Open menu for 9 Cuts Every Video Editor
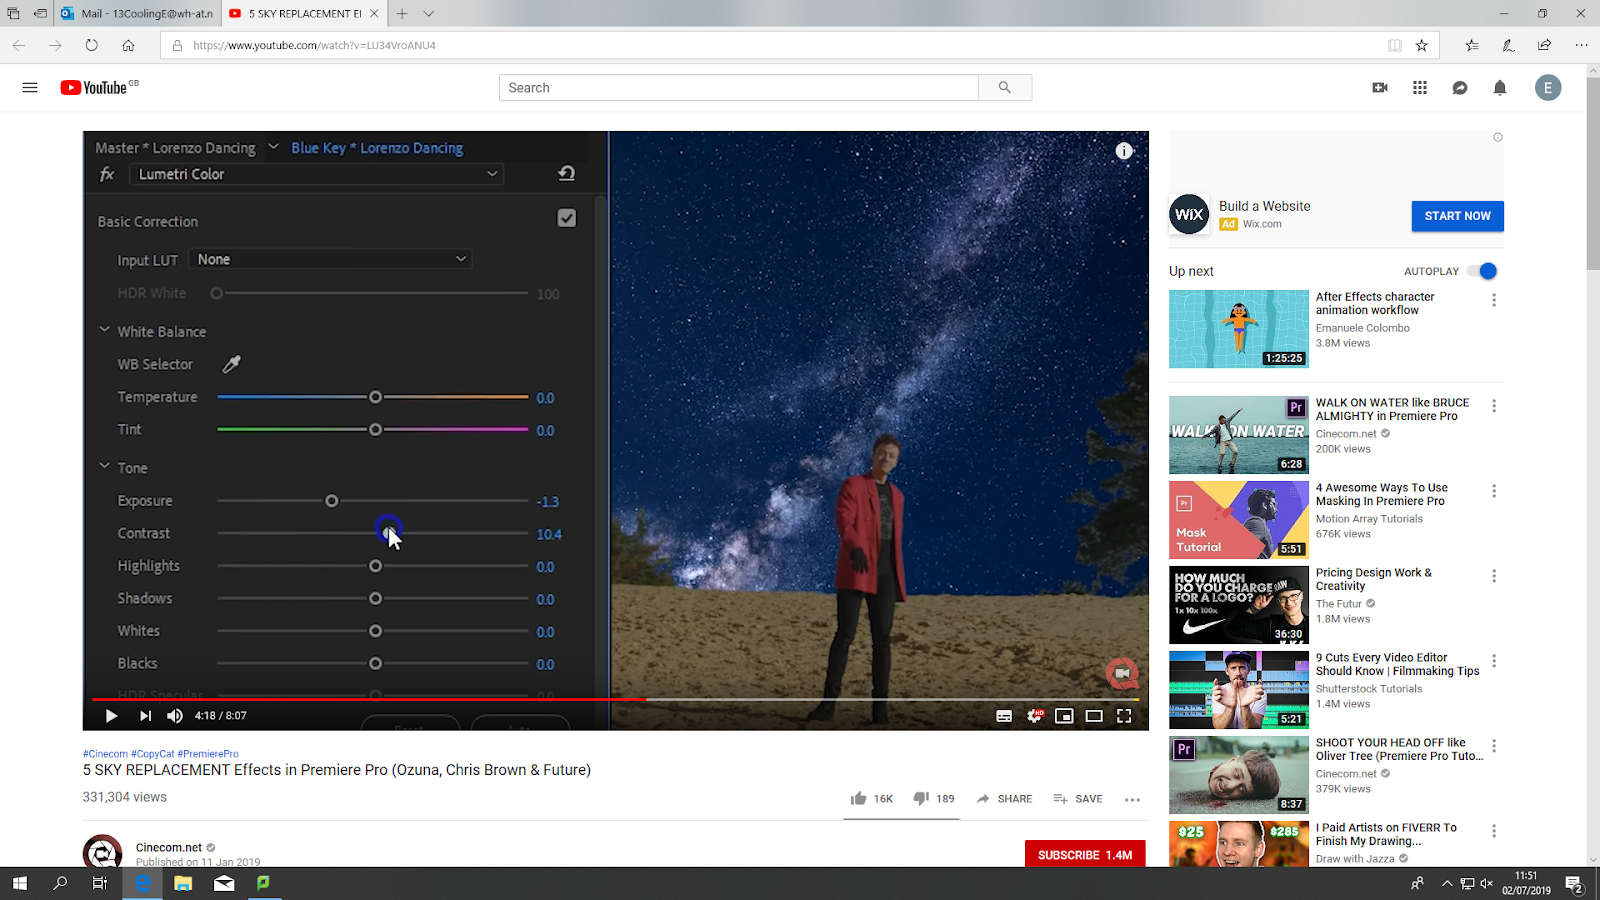 pos(1494,661)
